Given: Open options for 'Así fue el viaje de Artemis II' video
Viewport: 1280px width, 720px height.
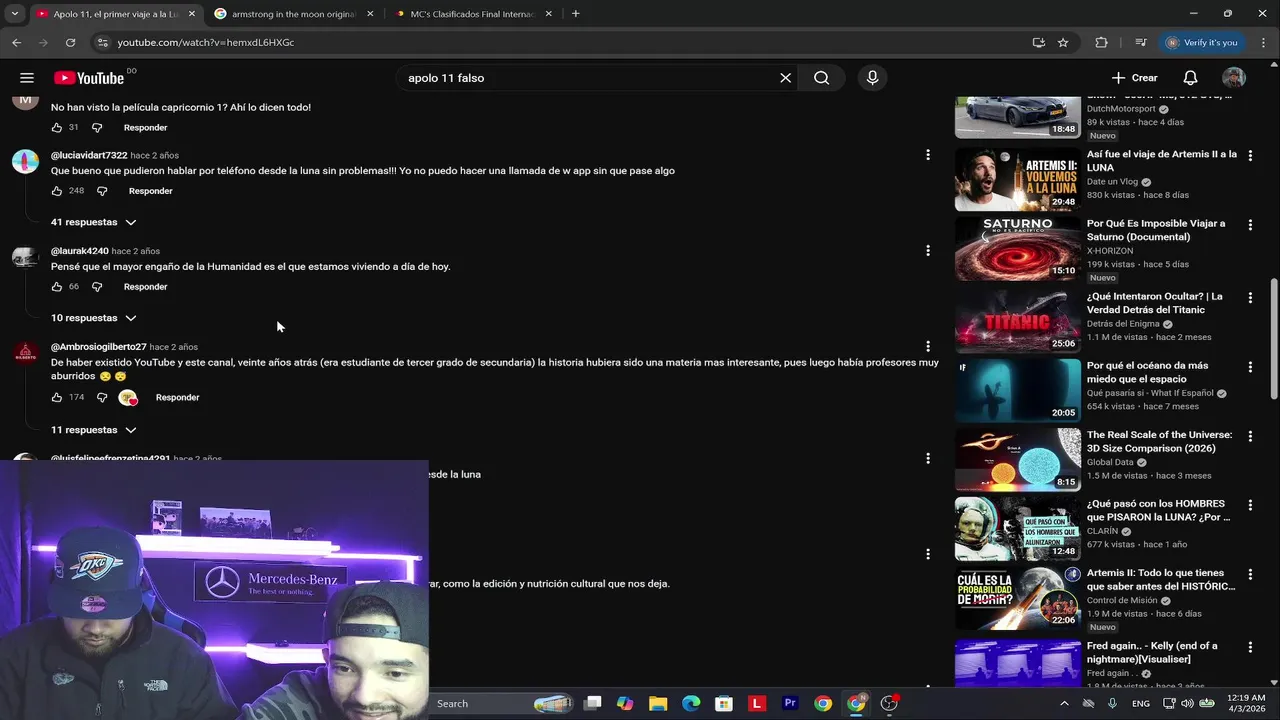Looking at the screenshot, I should [x=1250, y=157].
